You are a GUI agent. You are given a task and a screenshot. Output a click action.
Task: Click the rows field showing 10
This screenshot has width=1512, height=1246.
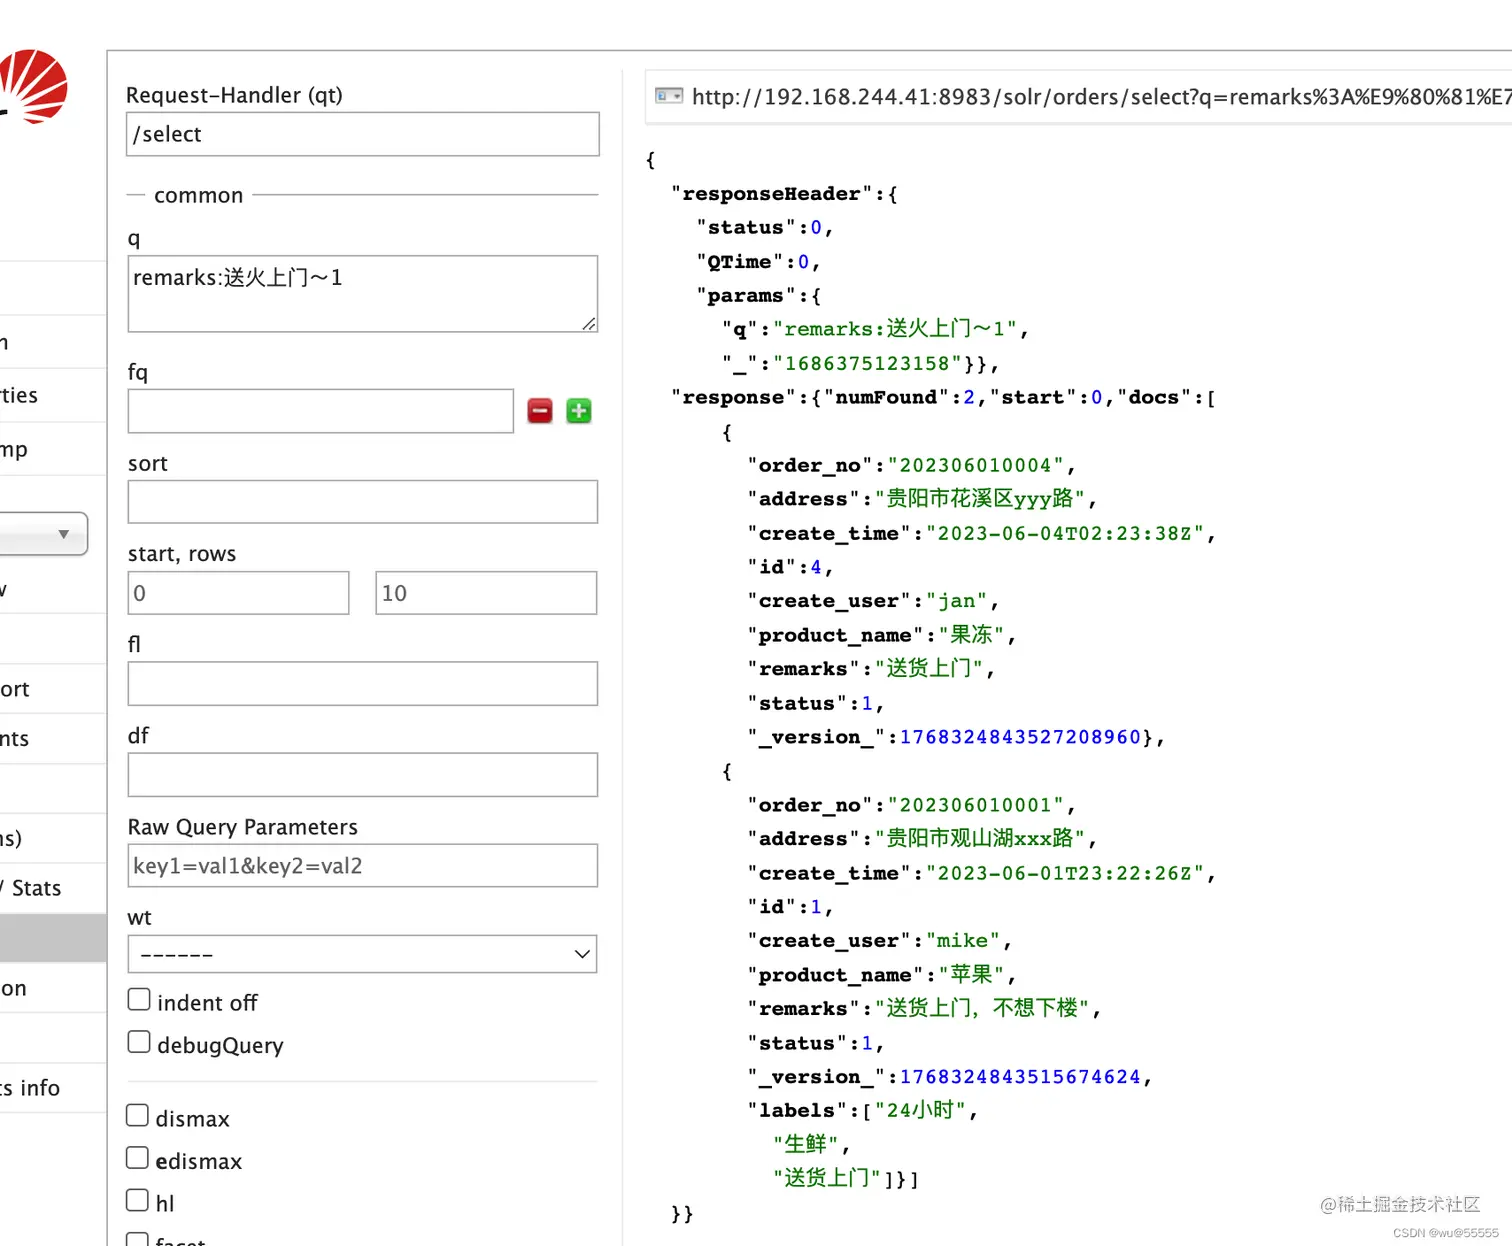(486, 593)
